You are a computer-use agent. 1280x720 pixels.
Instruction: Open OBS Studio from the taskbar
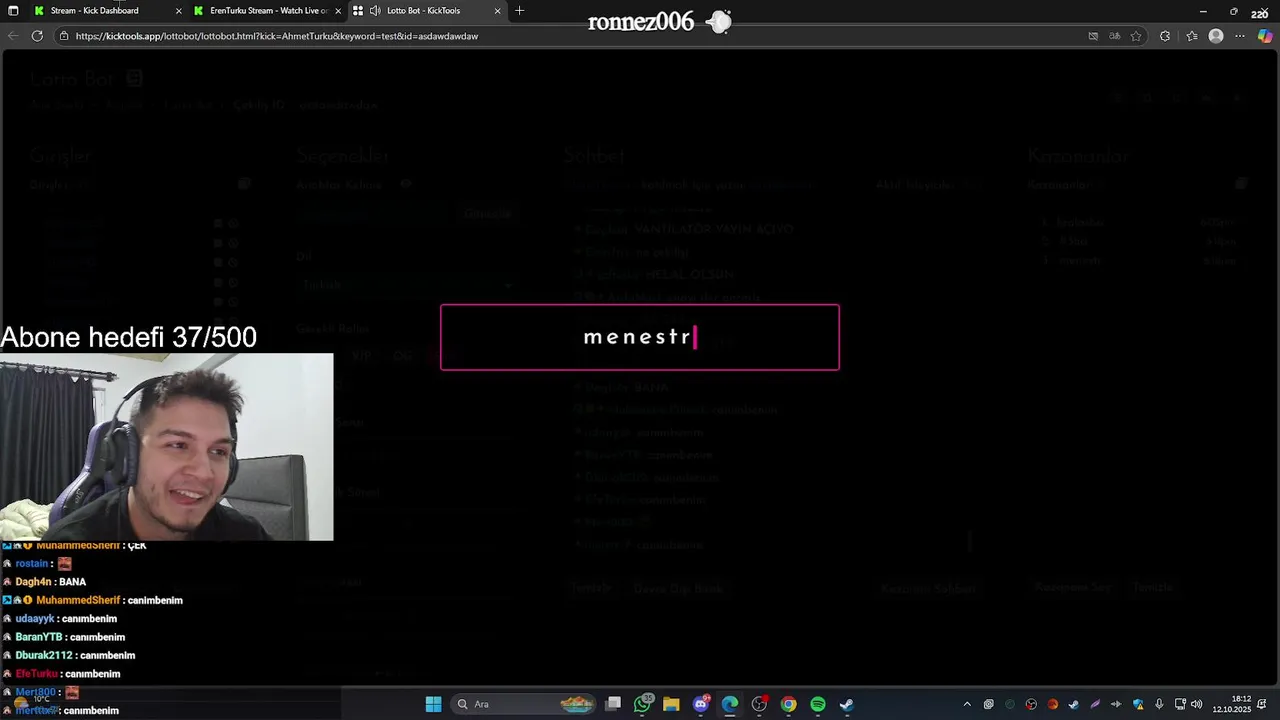click(759, 704)
